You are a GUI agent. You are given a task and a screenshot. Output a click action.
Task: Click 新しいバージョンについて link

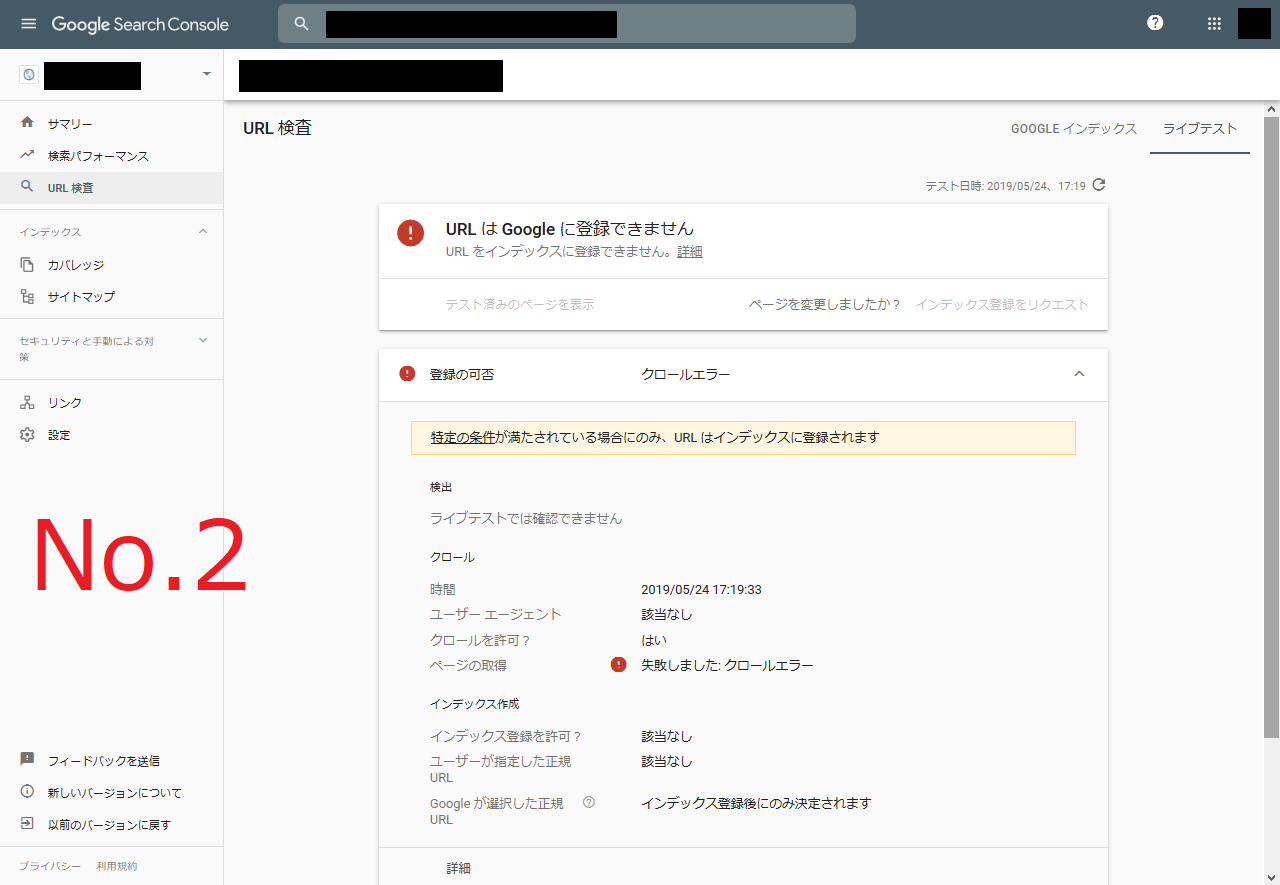115,793
